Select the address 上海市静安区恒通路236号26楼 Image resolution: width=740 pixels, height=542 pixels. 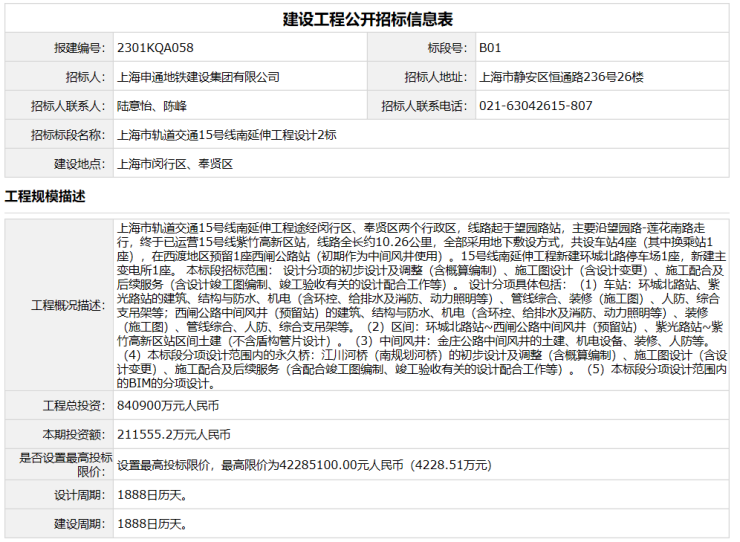coord(561,77)
